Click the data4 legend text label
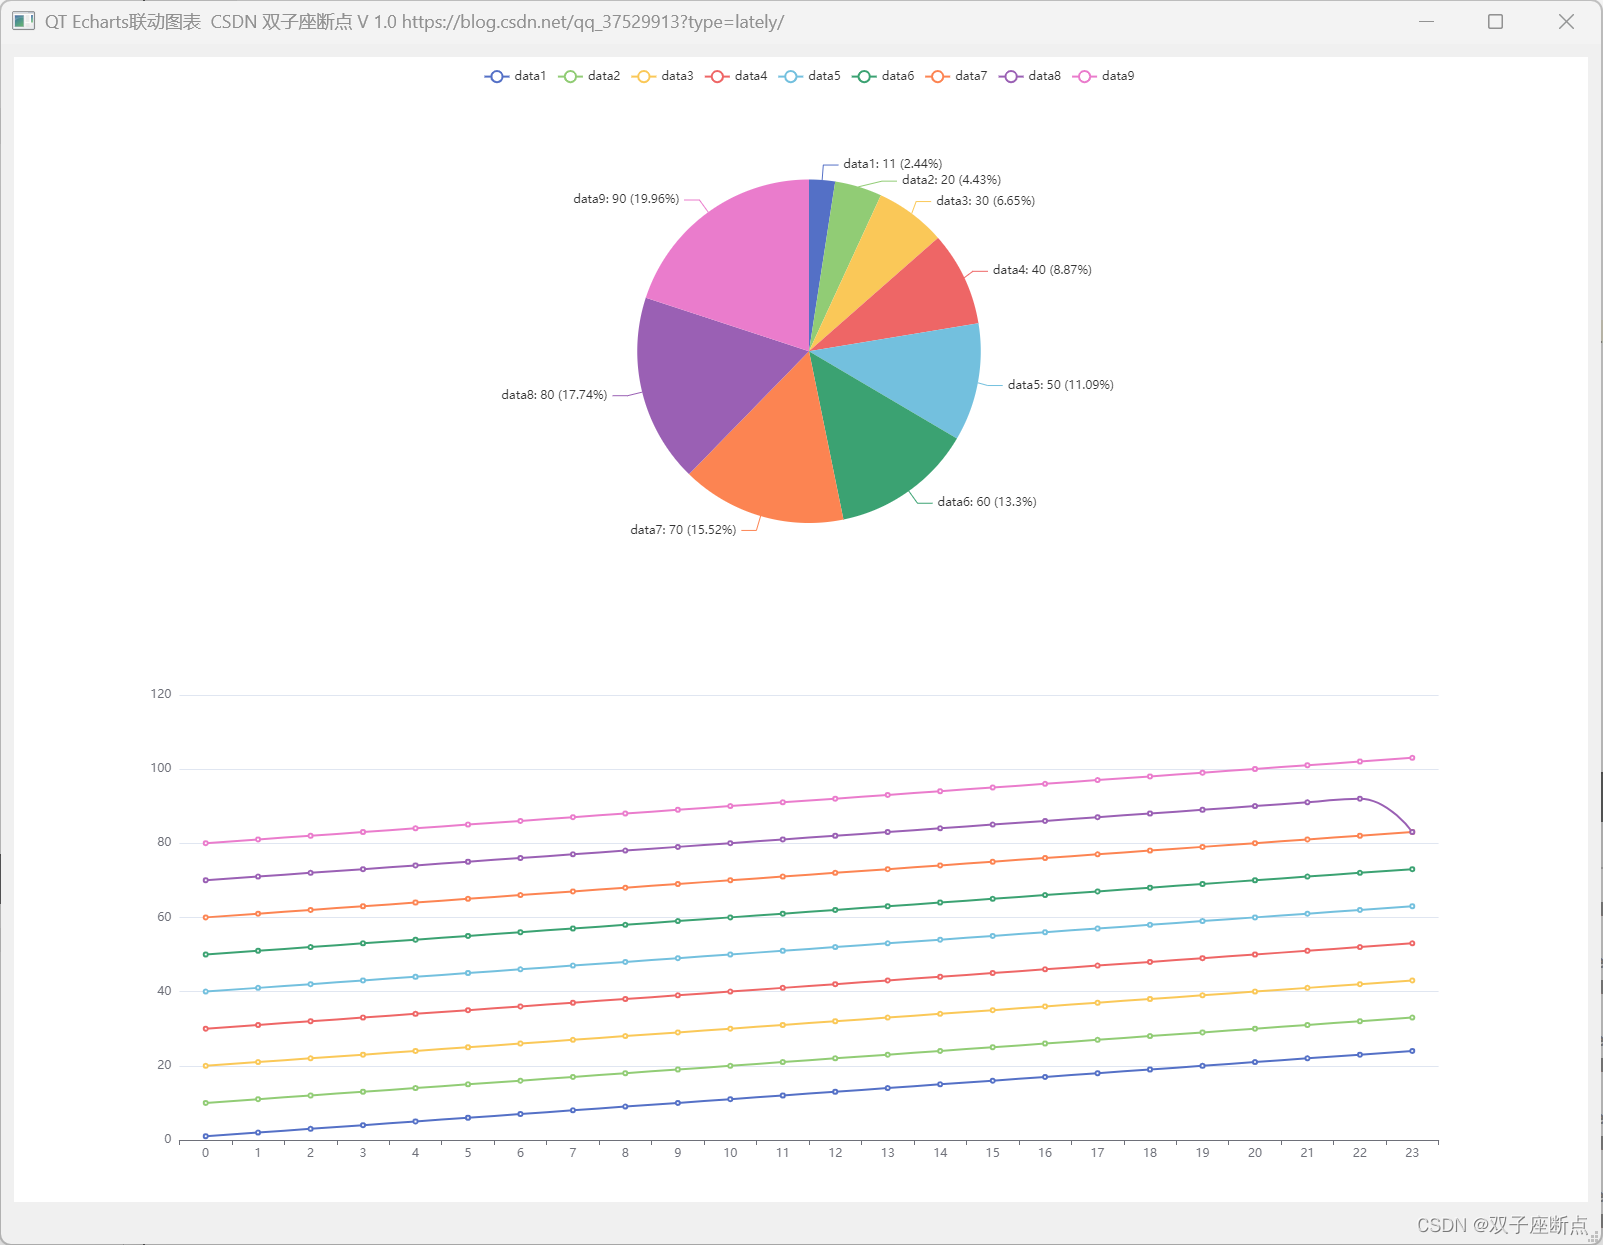 (x=750, y=76)
